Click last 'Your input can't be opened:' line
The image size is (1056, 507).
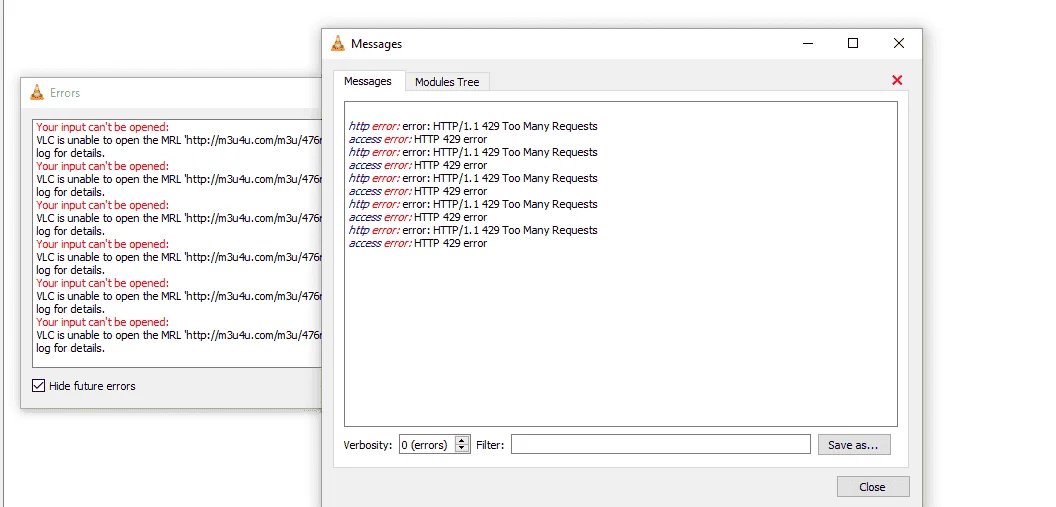(102, 322)
